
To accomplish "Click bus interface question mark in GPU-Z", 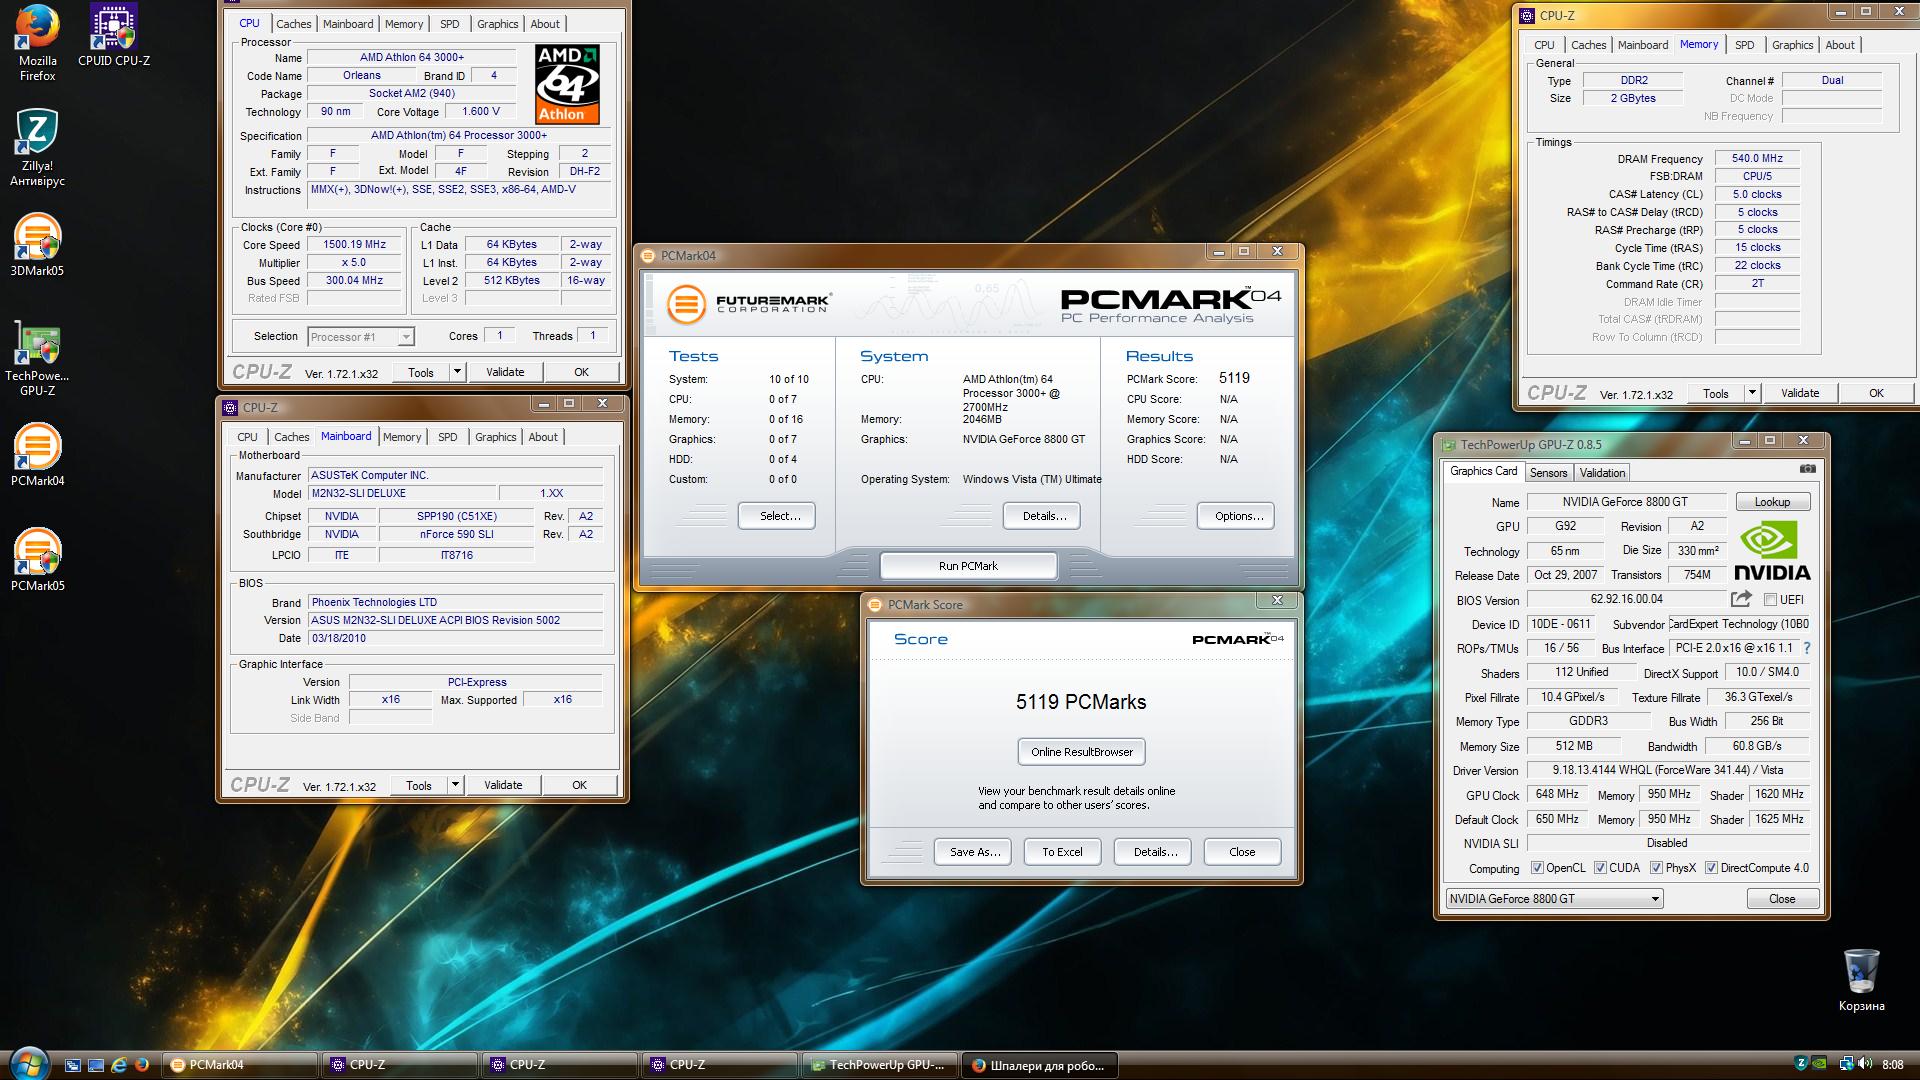I will [x=1806, y=648].
